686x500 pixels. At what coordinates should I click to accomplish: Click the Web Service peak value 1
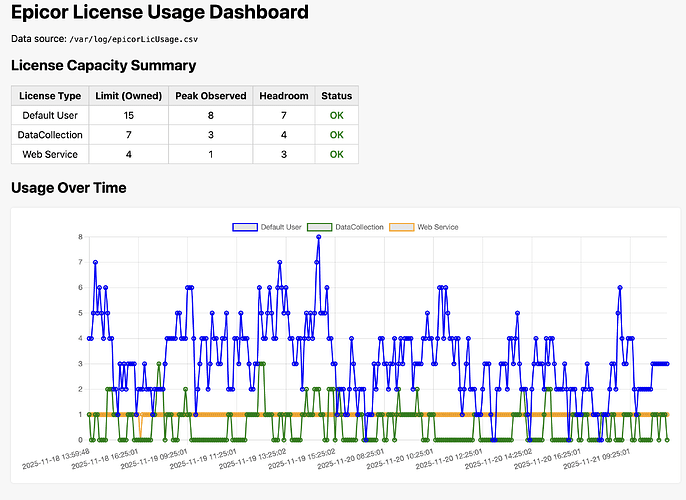211,154
